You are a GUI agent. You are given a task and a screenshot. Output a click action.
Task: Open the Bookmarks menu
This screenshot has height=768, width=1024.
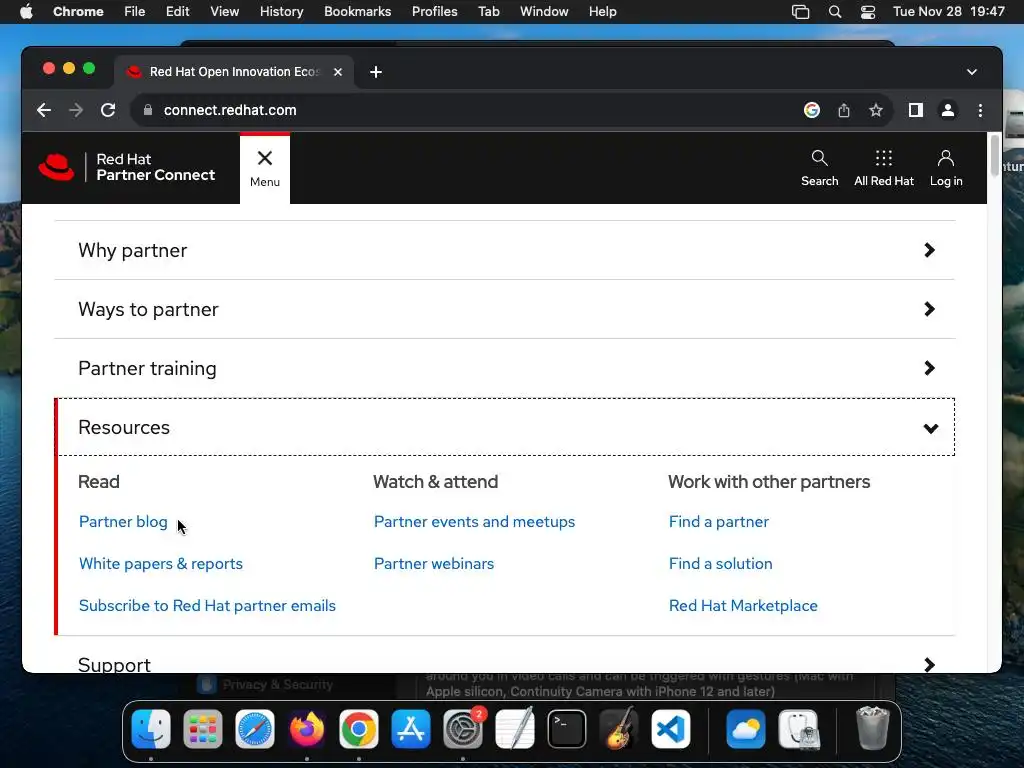point(357,12)
